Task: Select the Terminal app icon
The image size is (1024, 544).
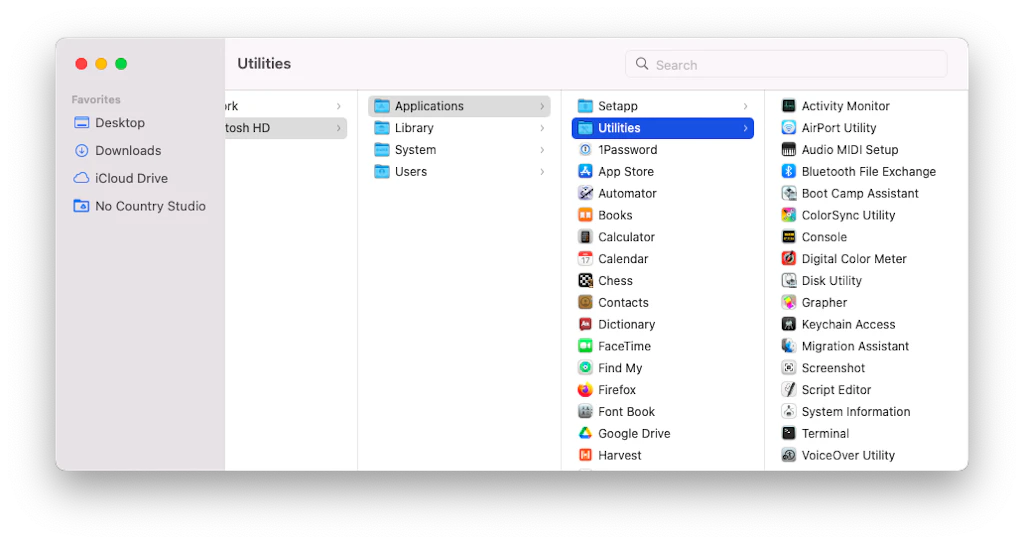Action: tap(788, 434)
